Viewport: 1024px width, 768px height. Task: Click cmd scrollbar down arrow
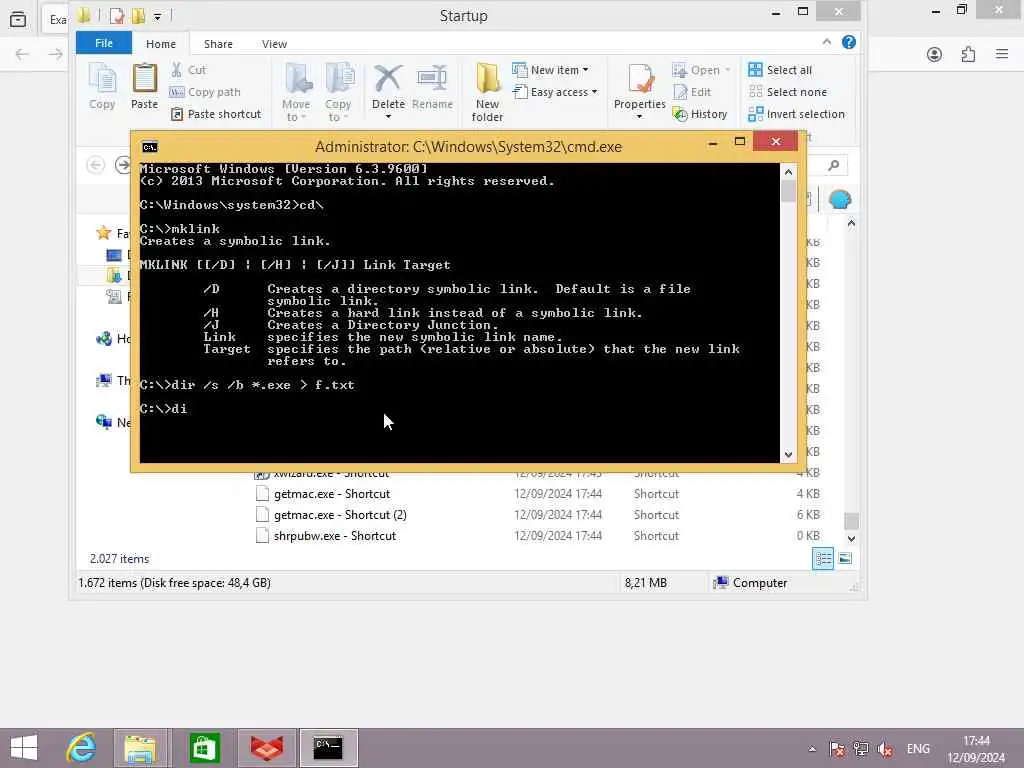[788, 455]
